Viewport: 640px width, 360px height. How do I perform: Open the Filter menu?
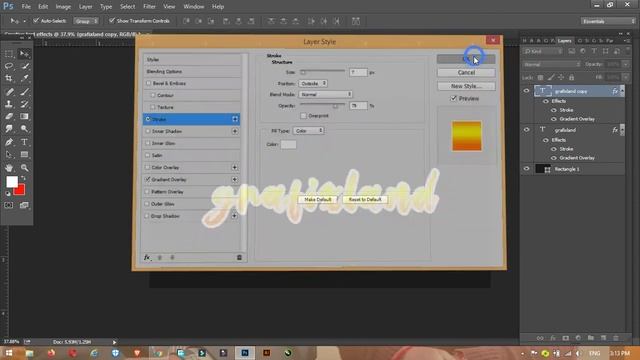click(x=149, y=7)
